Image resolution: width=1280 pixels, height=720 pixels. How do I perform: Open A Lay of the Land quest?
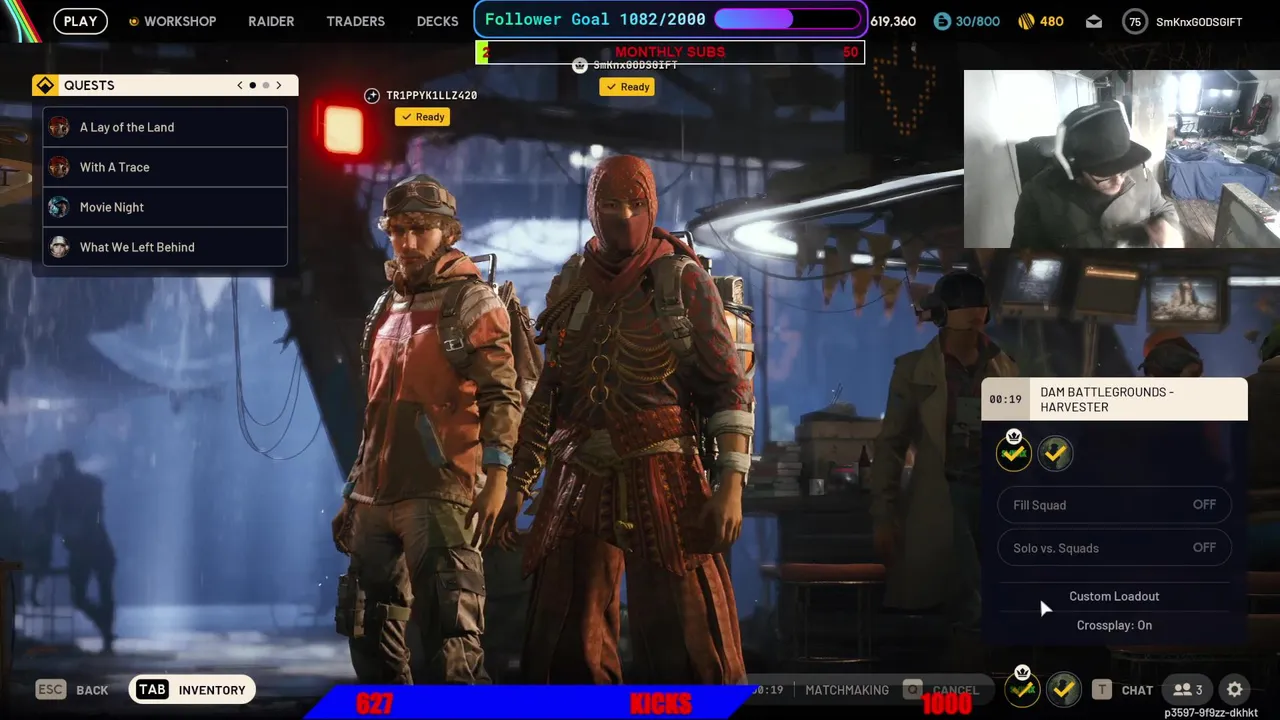click(x=165, y=127)
